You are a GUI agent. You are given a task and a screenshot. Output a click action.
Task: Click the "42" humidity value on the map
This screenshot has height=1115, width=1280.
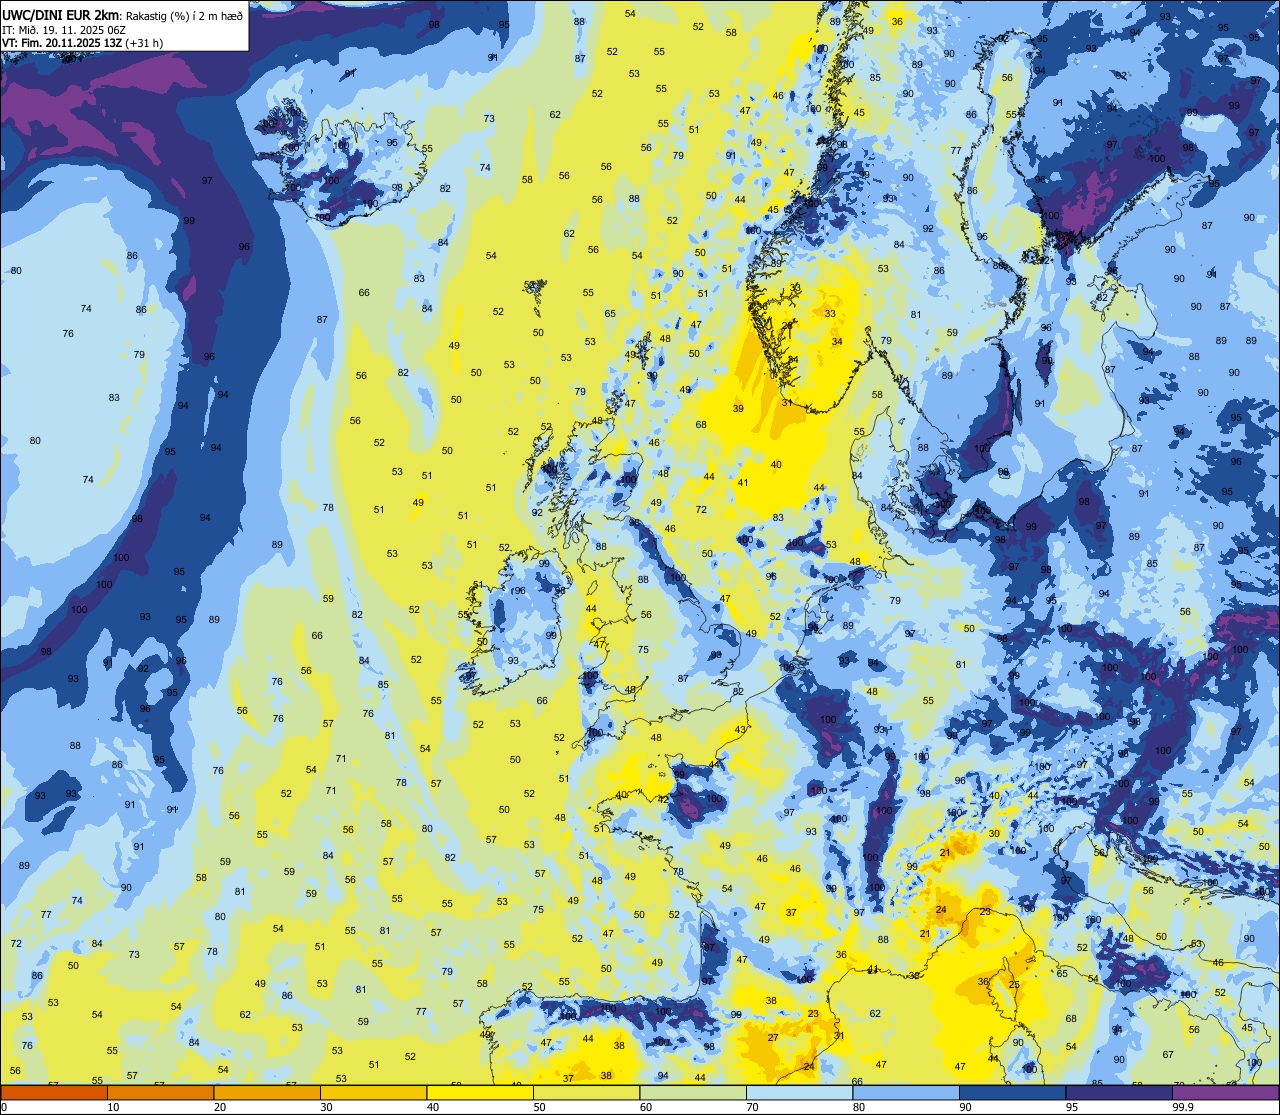point(663,799)
